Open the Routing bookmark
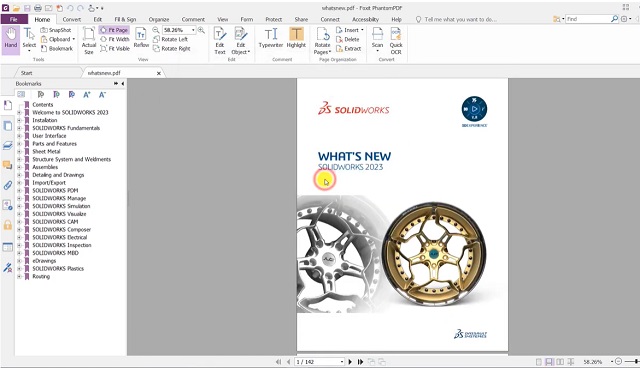This screenshot has width=640, height=368. coord(41,277)
